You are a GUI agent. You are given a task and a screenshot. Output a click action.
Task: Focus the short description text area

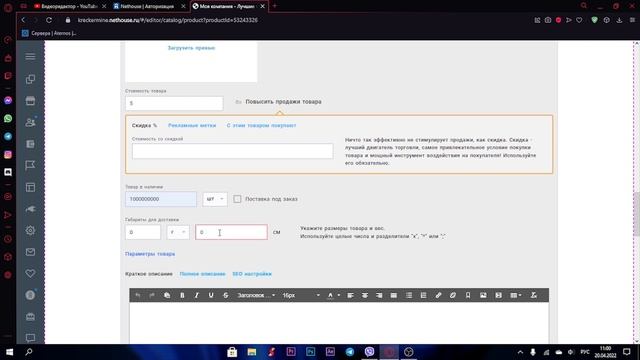pyautogui.click(x=339, y=322)
